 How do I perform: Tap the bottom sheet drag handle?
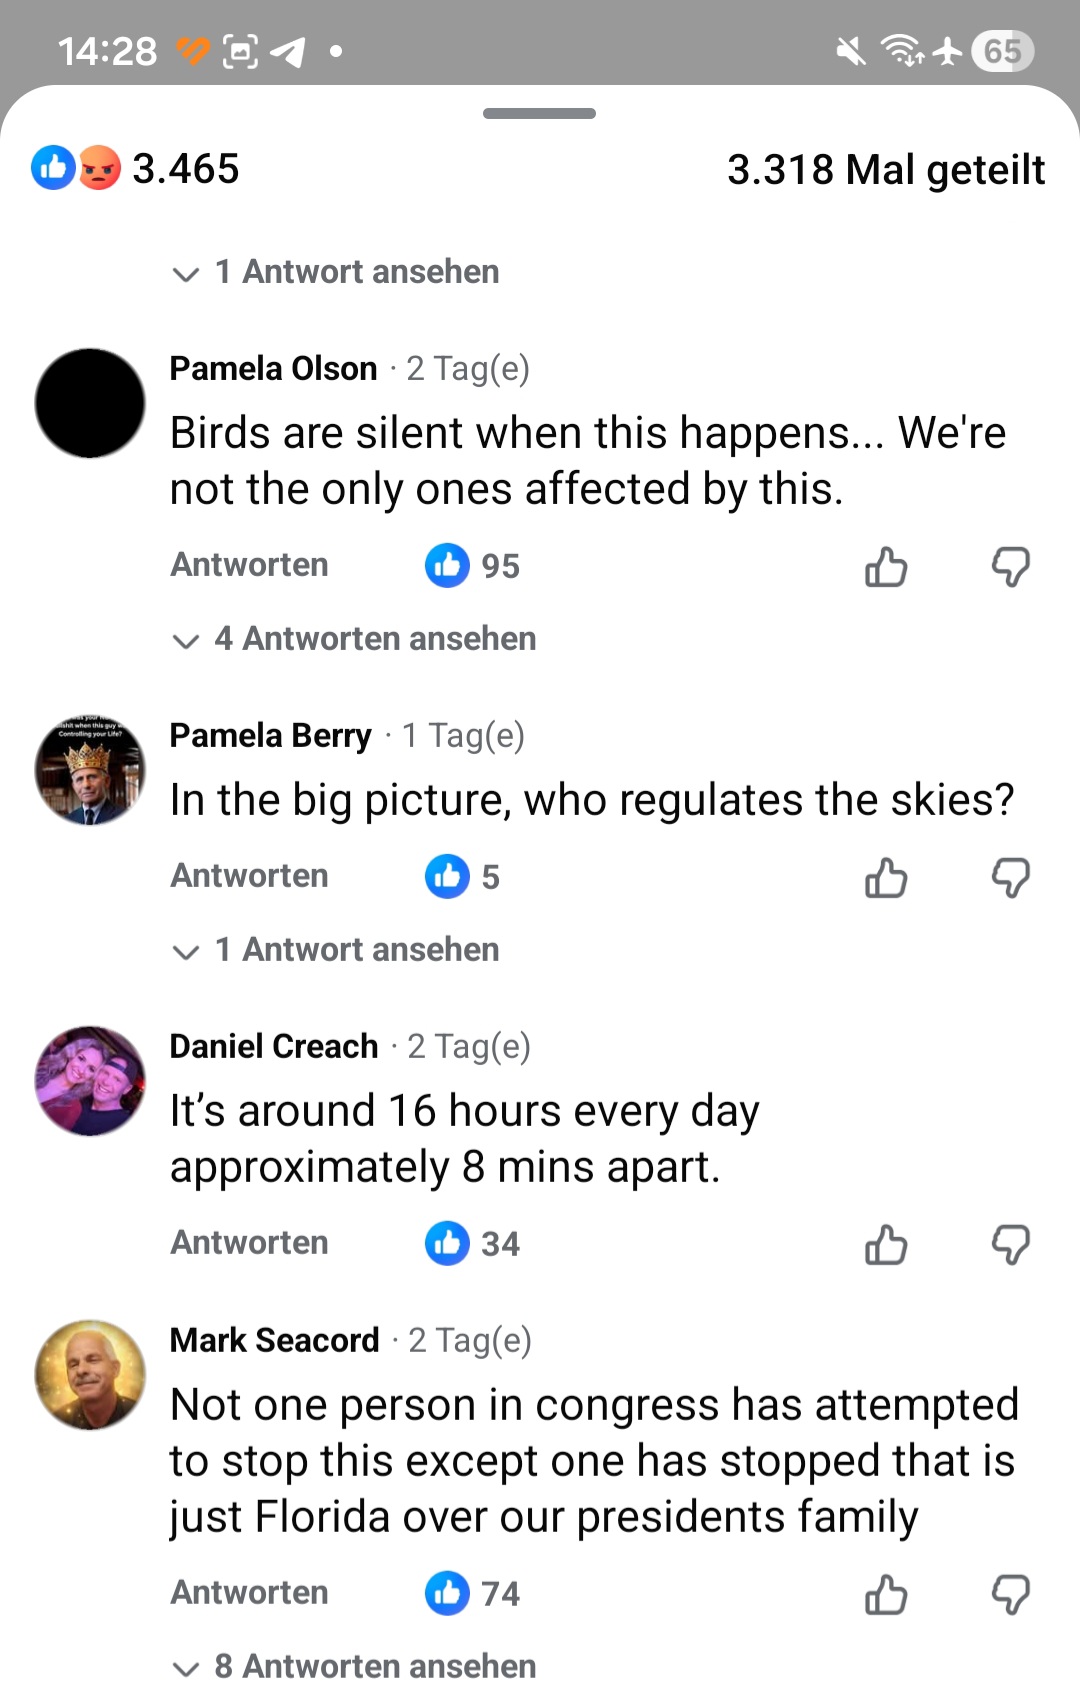[x=539, y=114]
